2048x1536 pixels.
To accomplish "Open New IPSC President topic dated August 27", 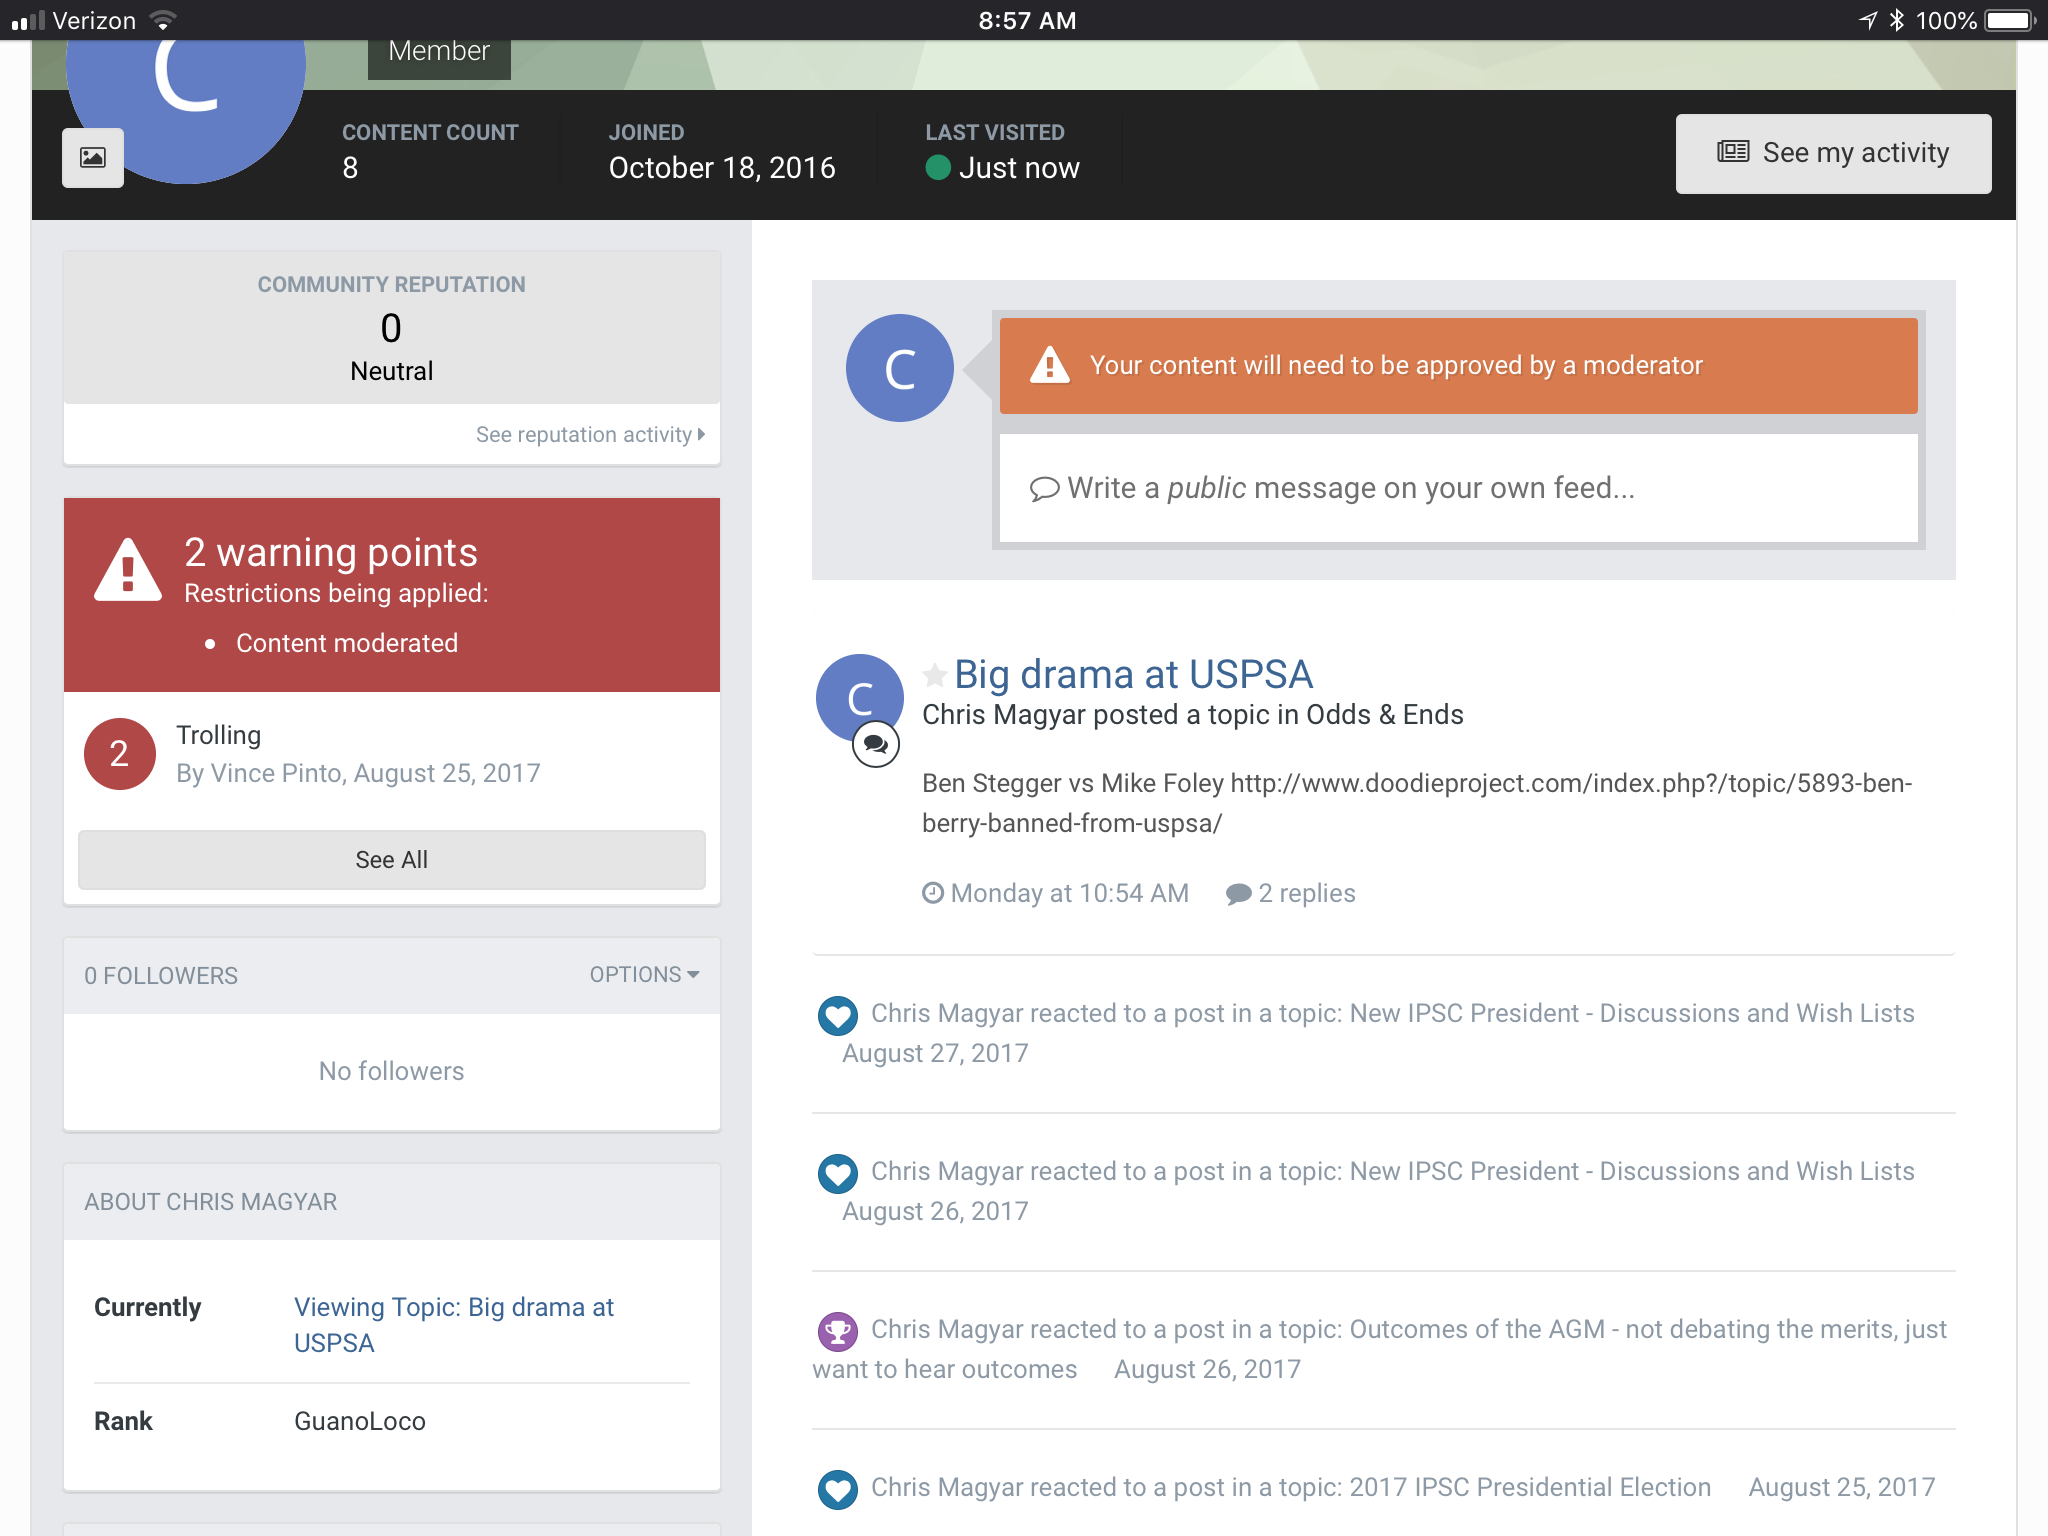I will [x=1632, y=1014].
